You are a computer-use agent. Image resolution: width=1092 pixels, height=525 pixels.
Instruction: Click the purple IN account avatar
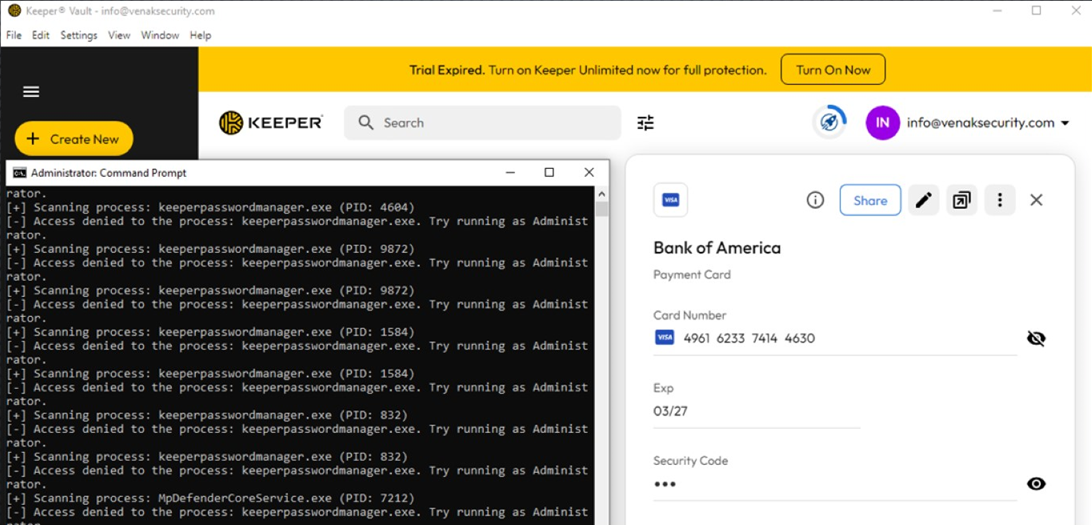tap(882, 123)
